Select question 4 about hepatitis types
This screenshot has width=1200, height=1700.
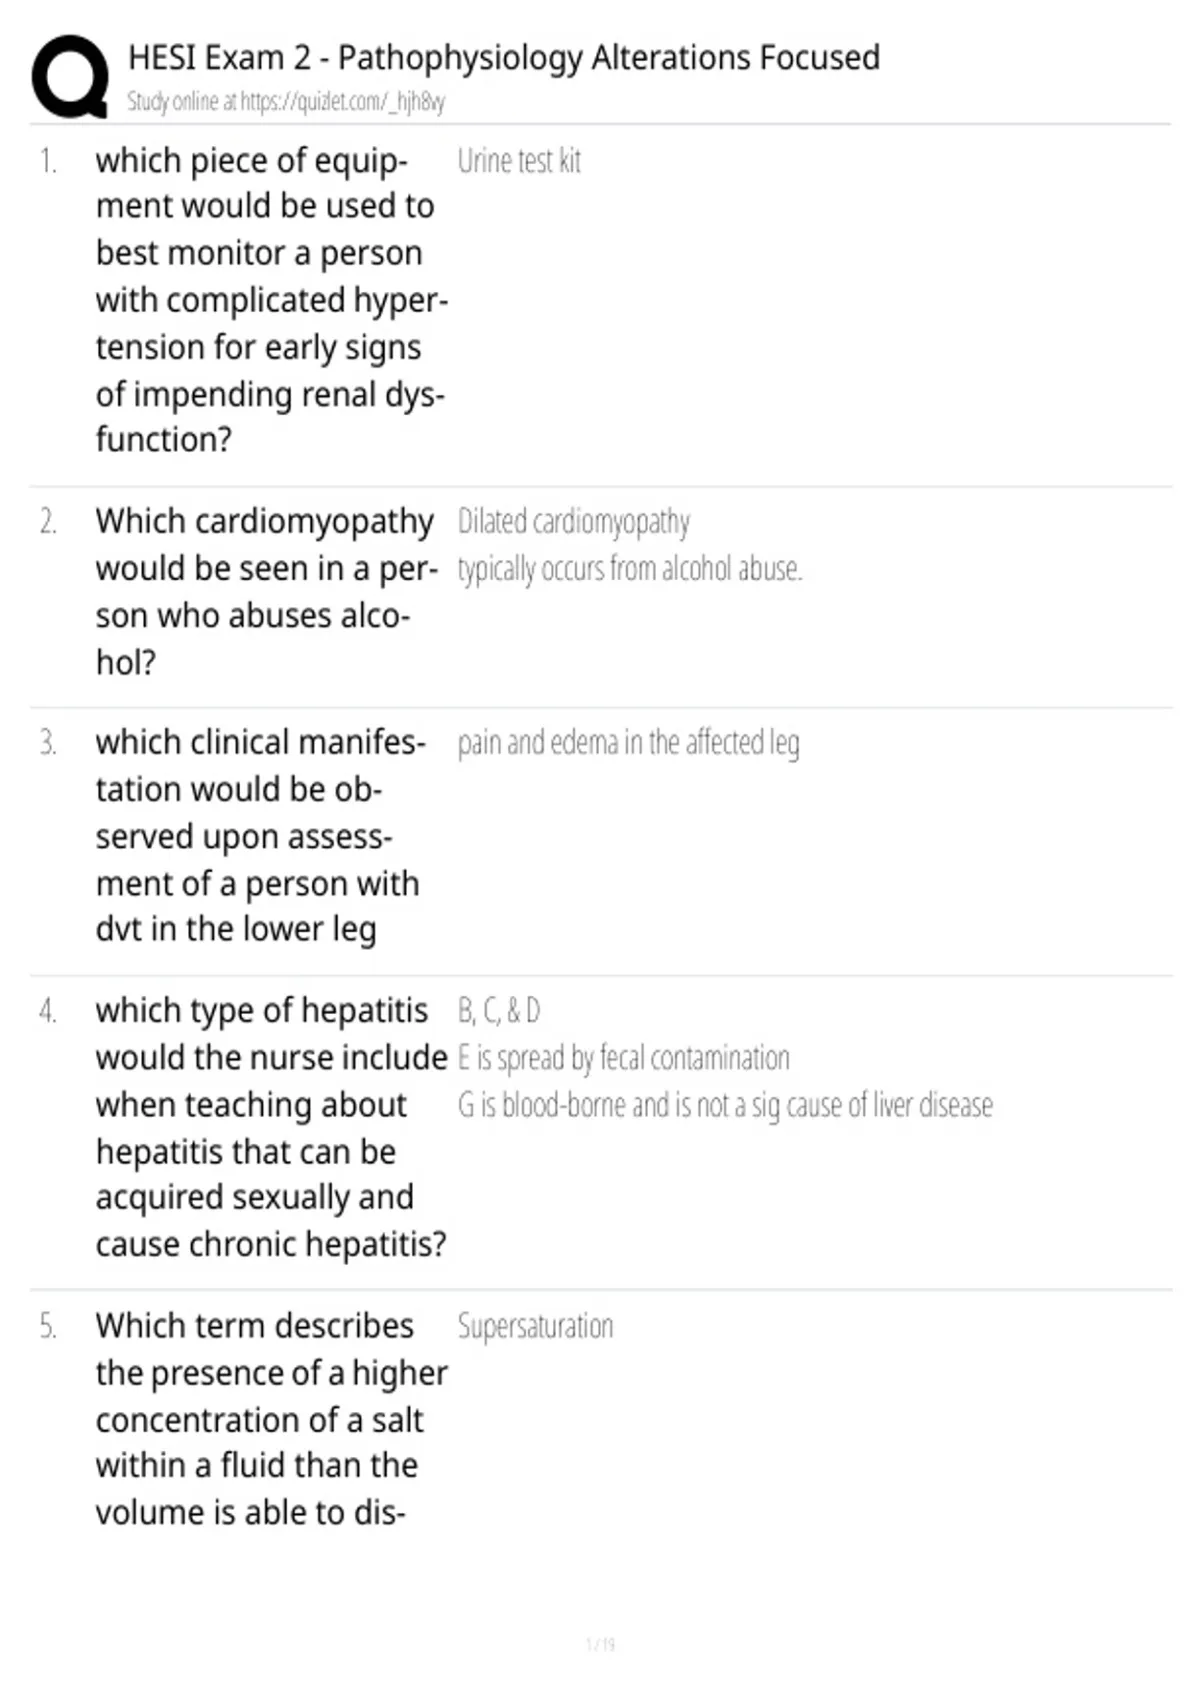[271, 1127]
